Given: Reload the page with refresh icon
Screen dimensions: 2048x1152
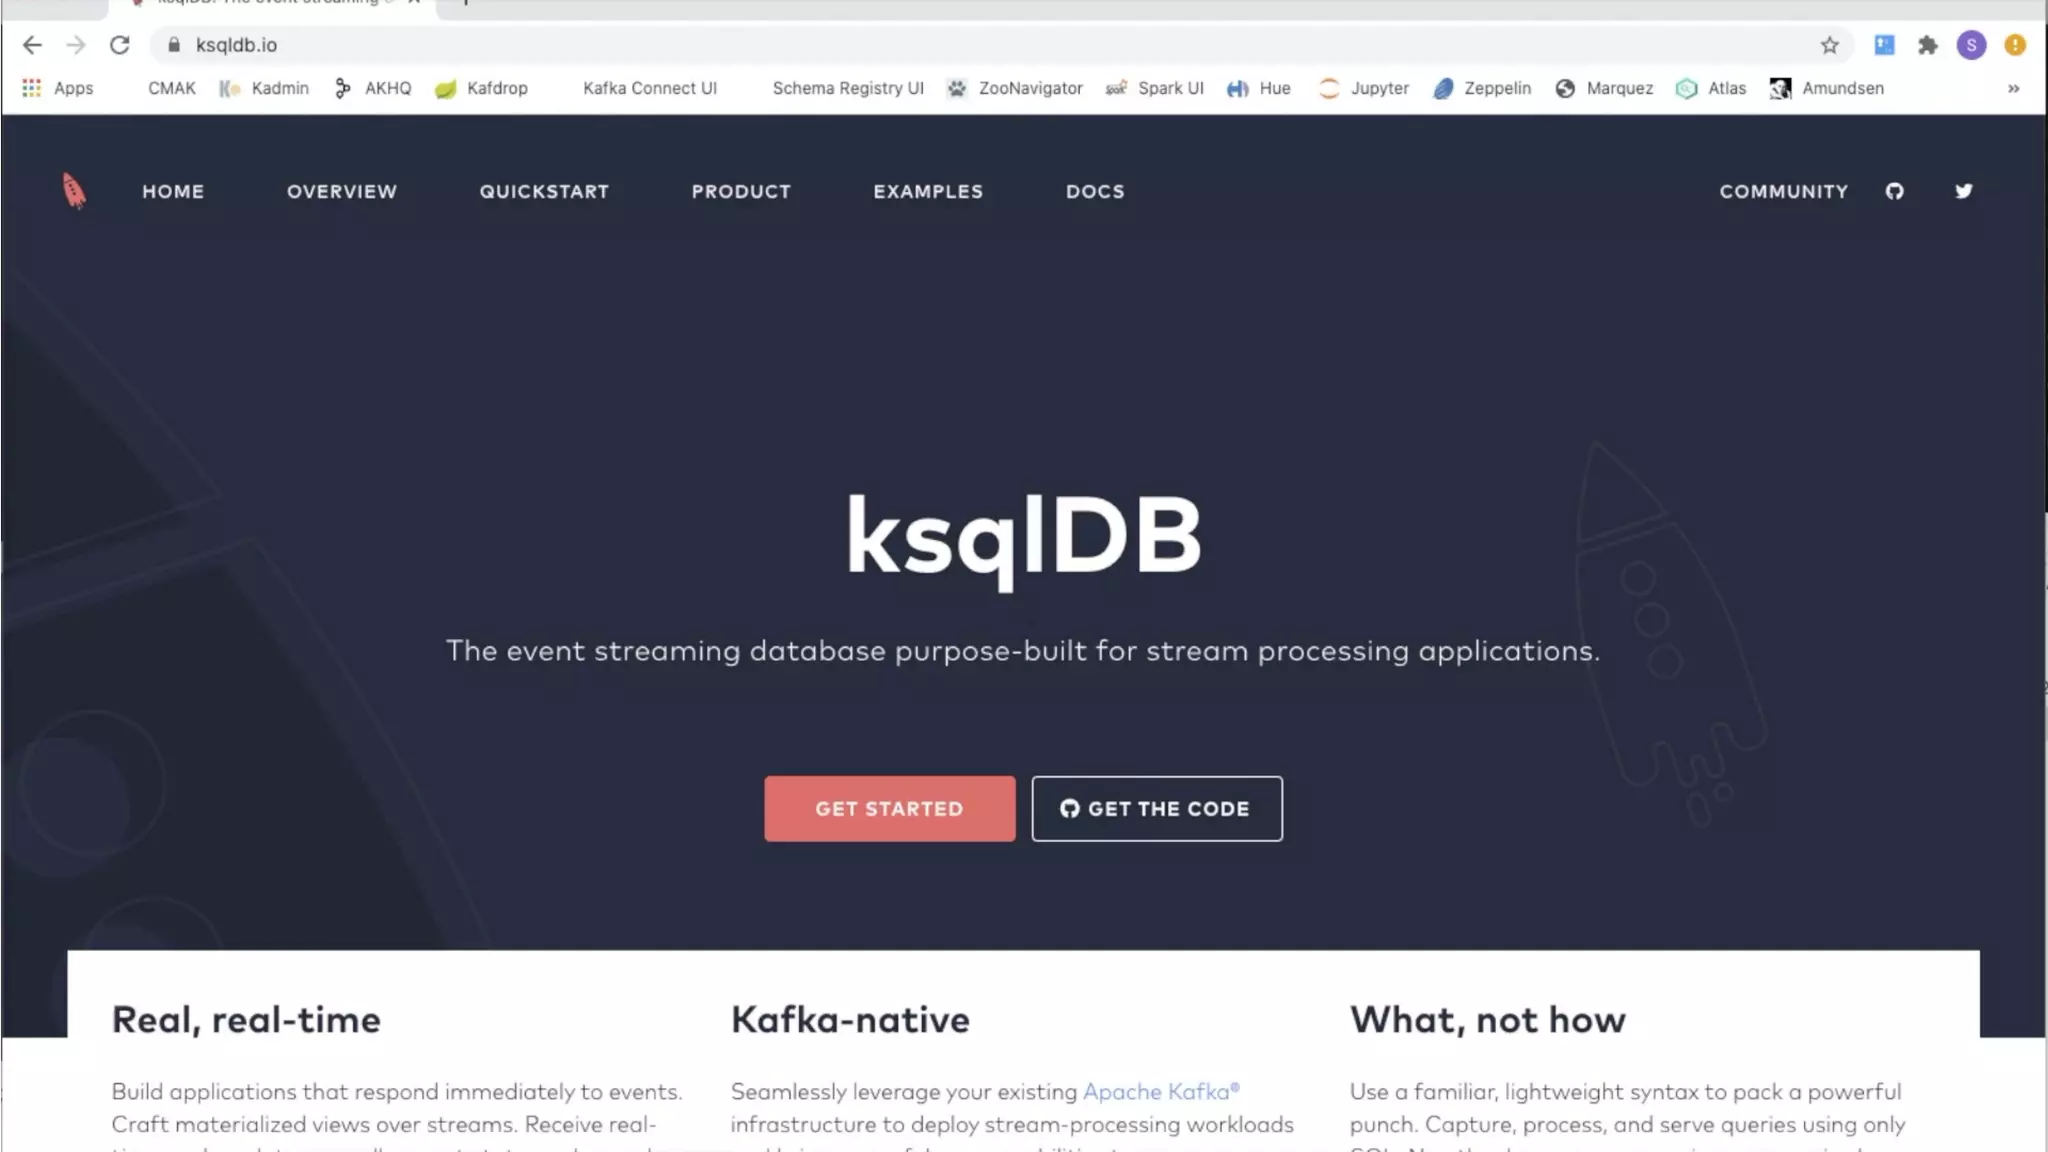Looking at the screenshot, I should click(x=120, y=45).
